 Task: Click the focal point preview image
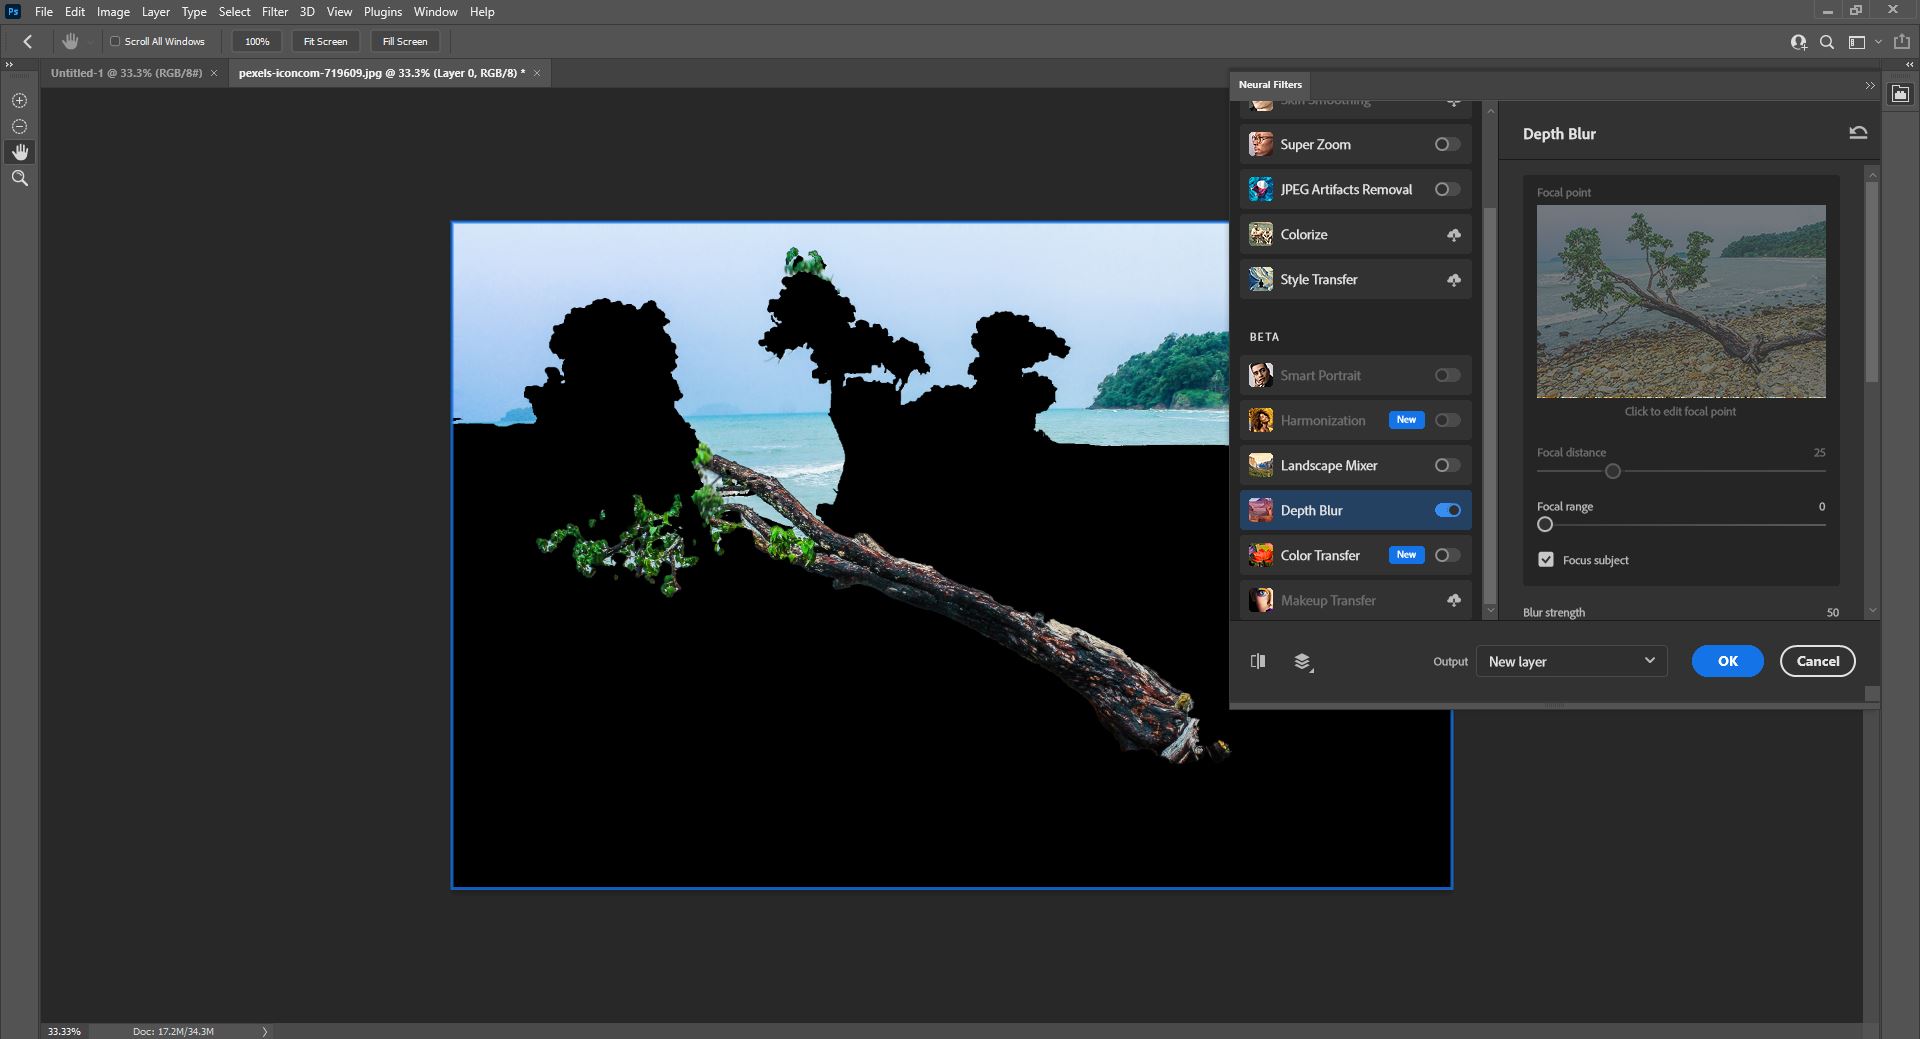click(x=1679, y=300)
